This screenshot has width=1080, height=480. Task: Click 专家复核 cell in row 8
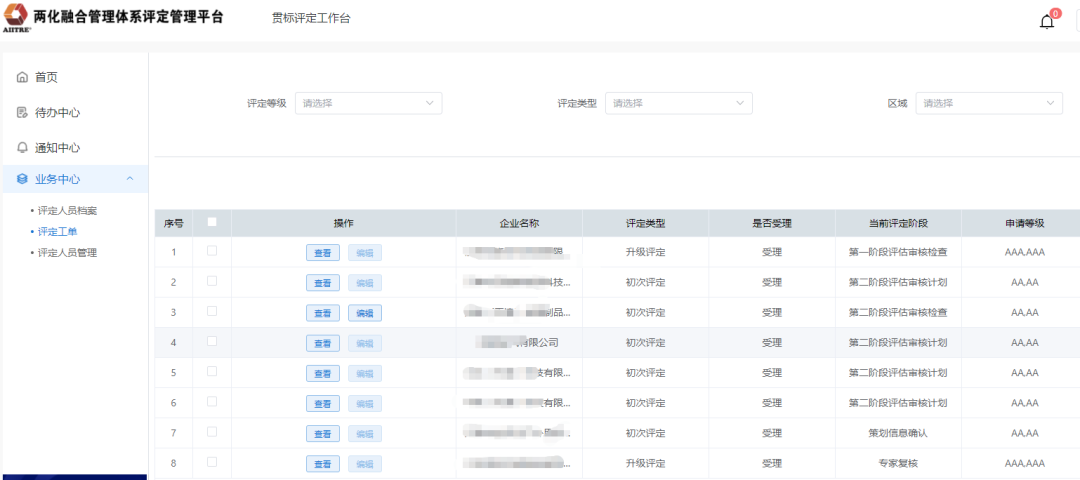click(898, 463)
